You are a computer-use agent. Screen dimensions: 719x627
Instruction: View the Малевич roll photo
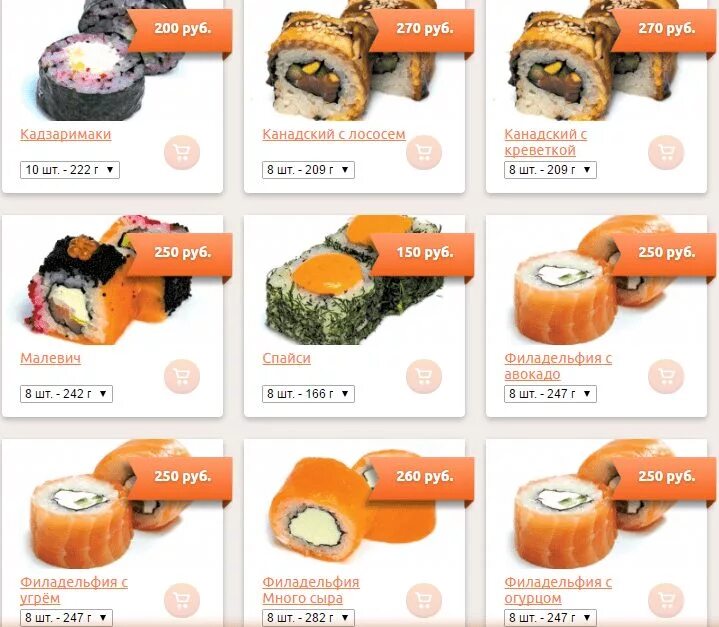click(x=108, y=280)
